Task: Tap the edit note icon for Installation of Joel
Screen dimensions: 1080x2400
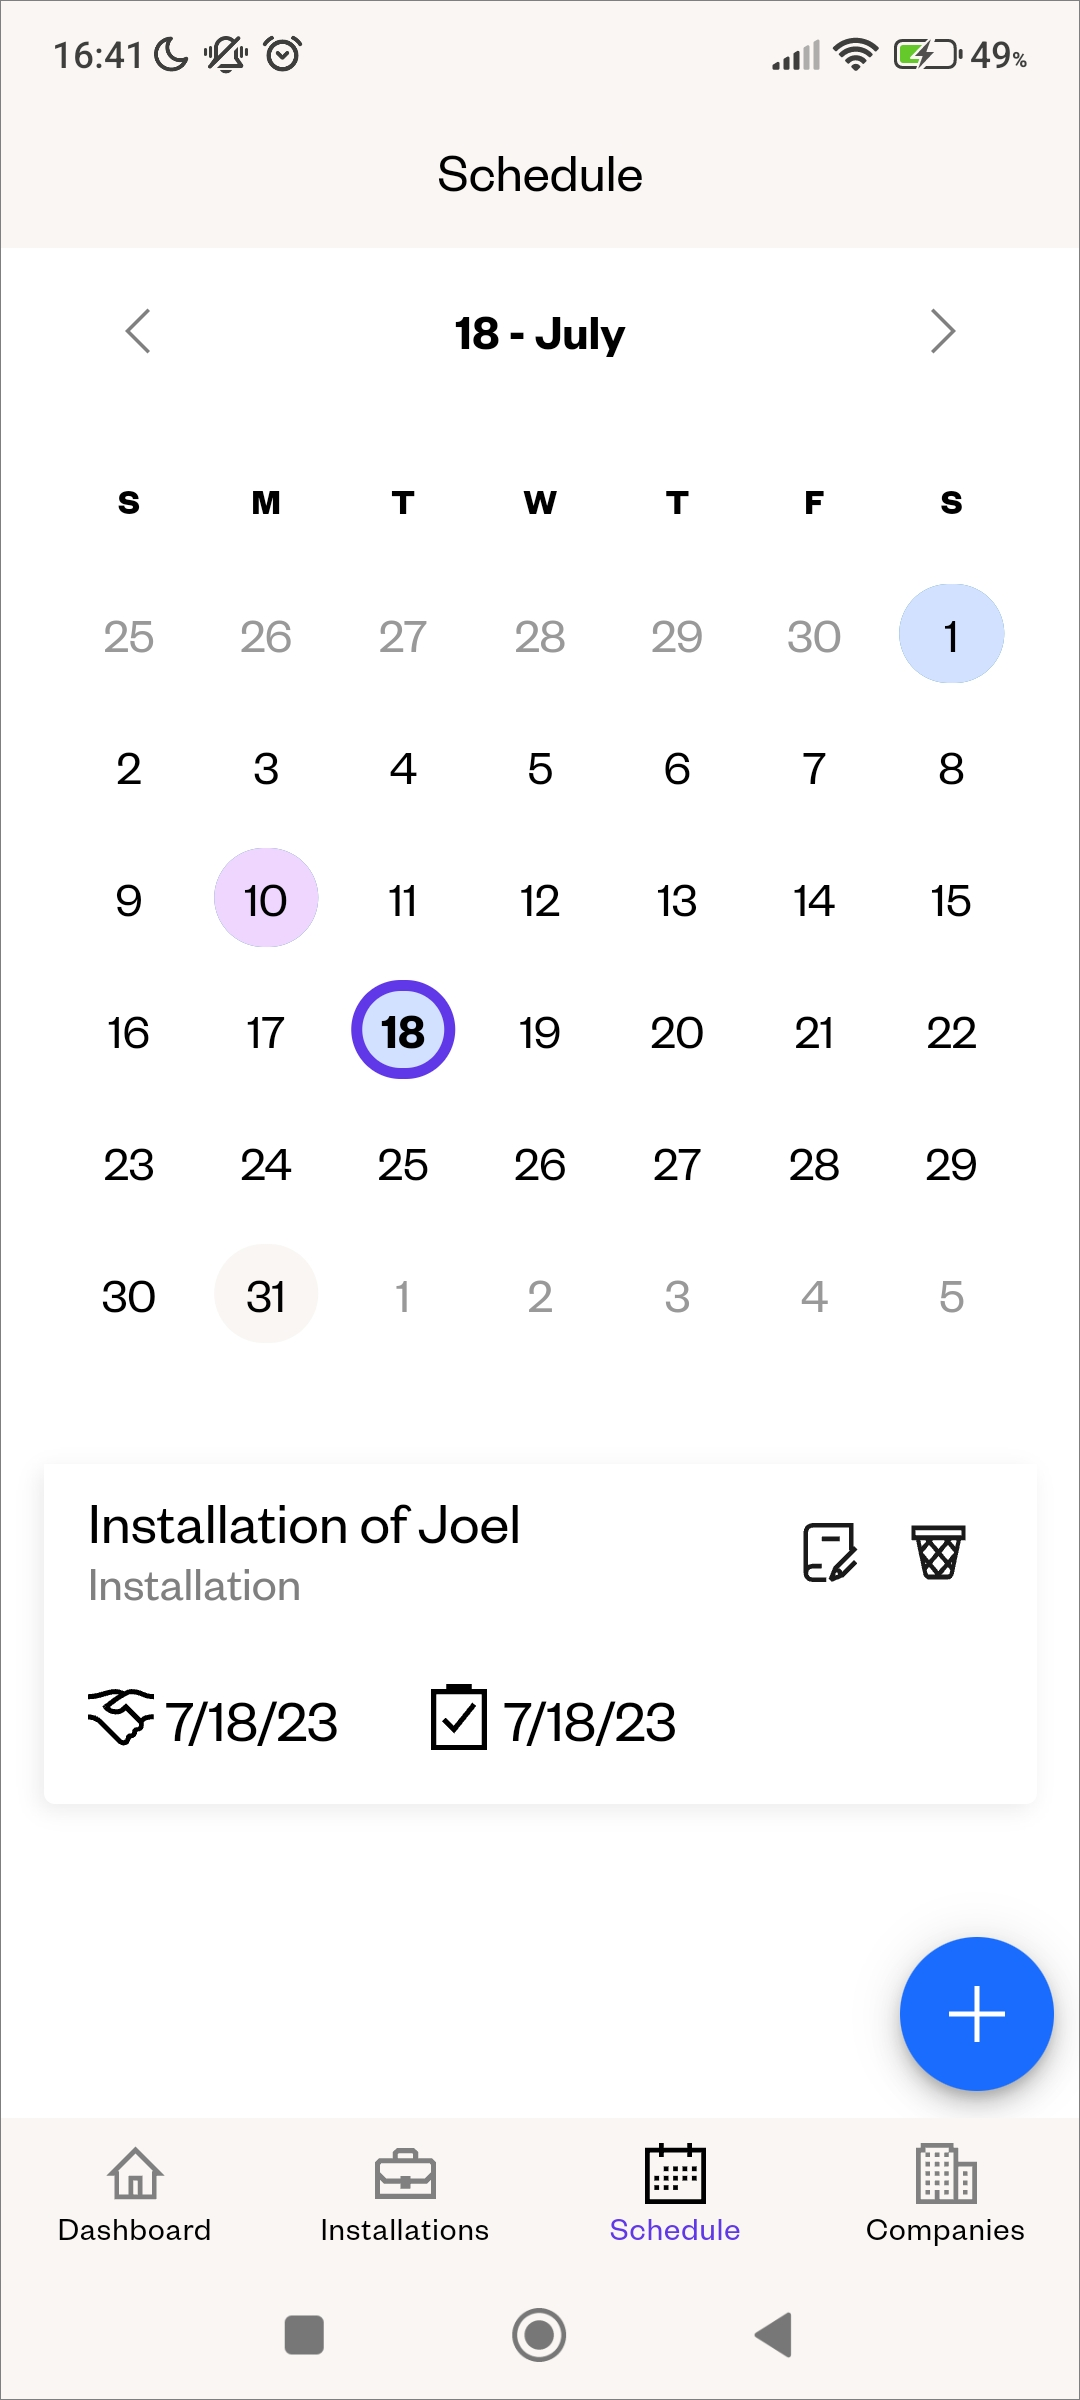Action: coord(830,1552)
